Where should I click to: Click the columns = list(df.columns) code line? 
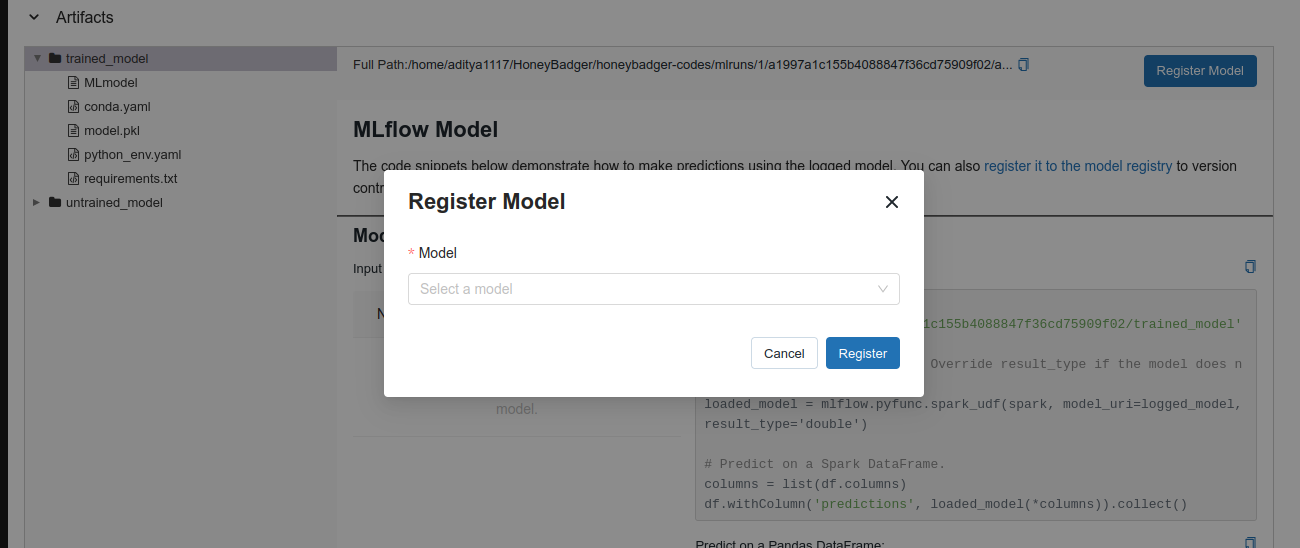(x=805, y=484)
